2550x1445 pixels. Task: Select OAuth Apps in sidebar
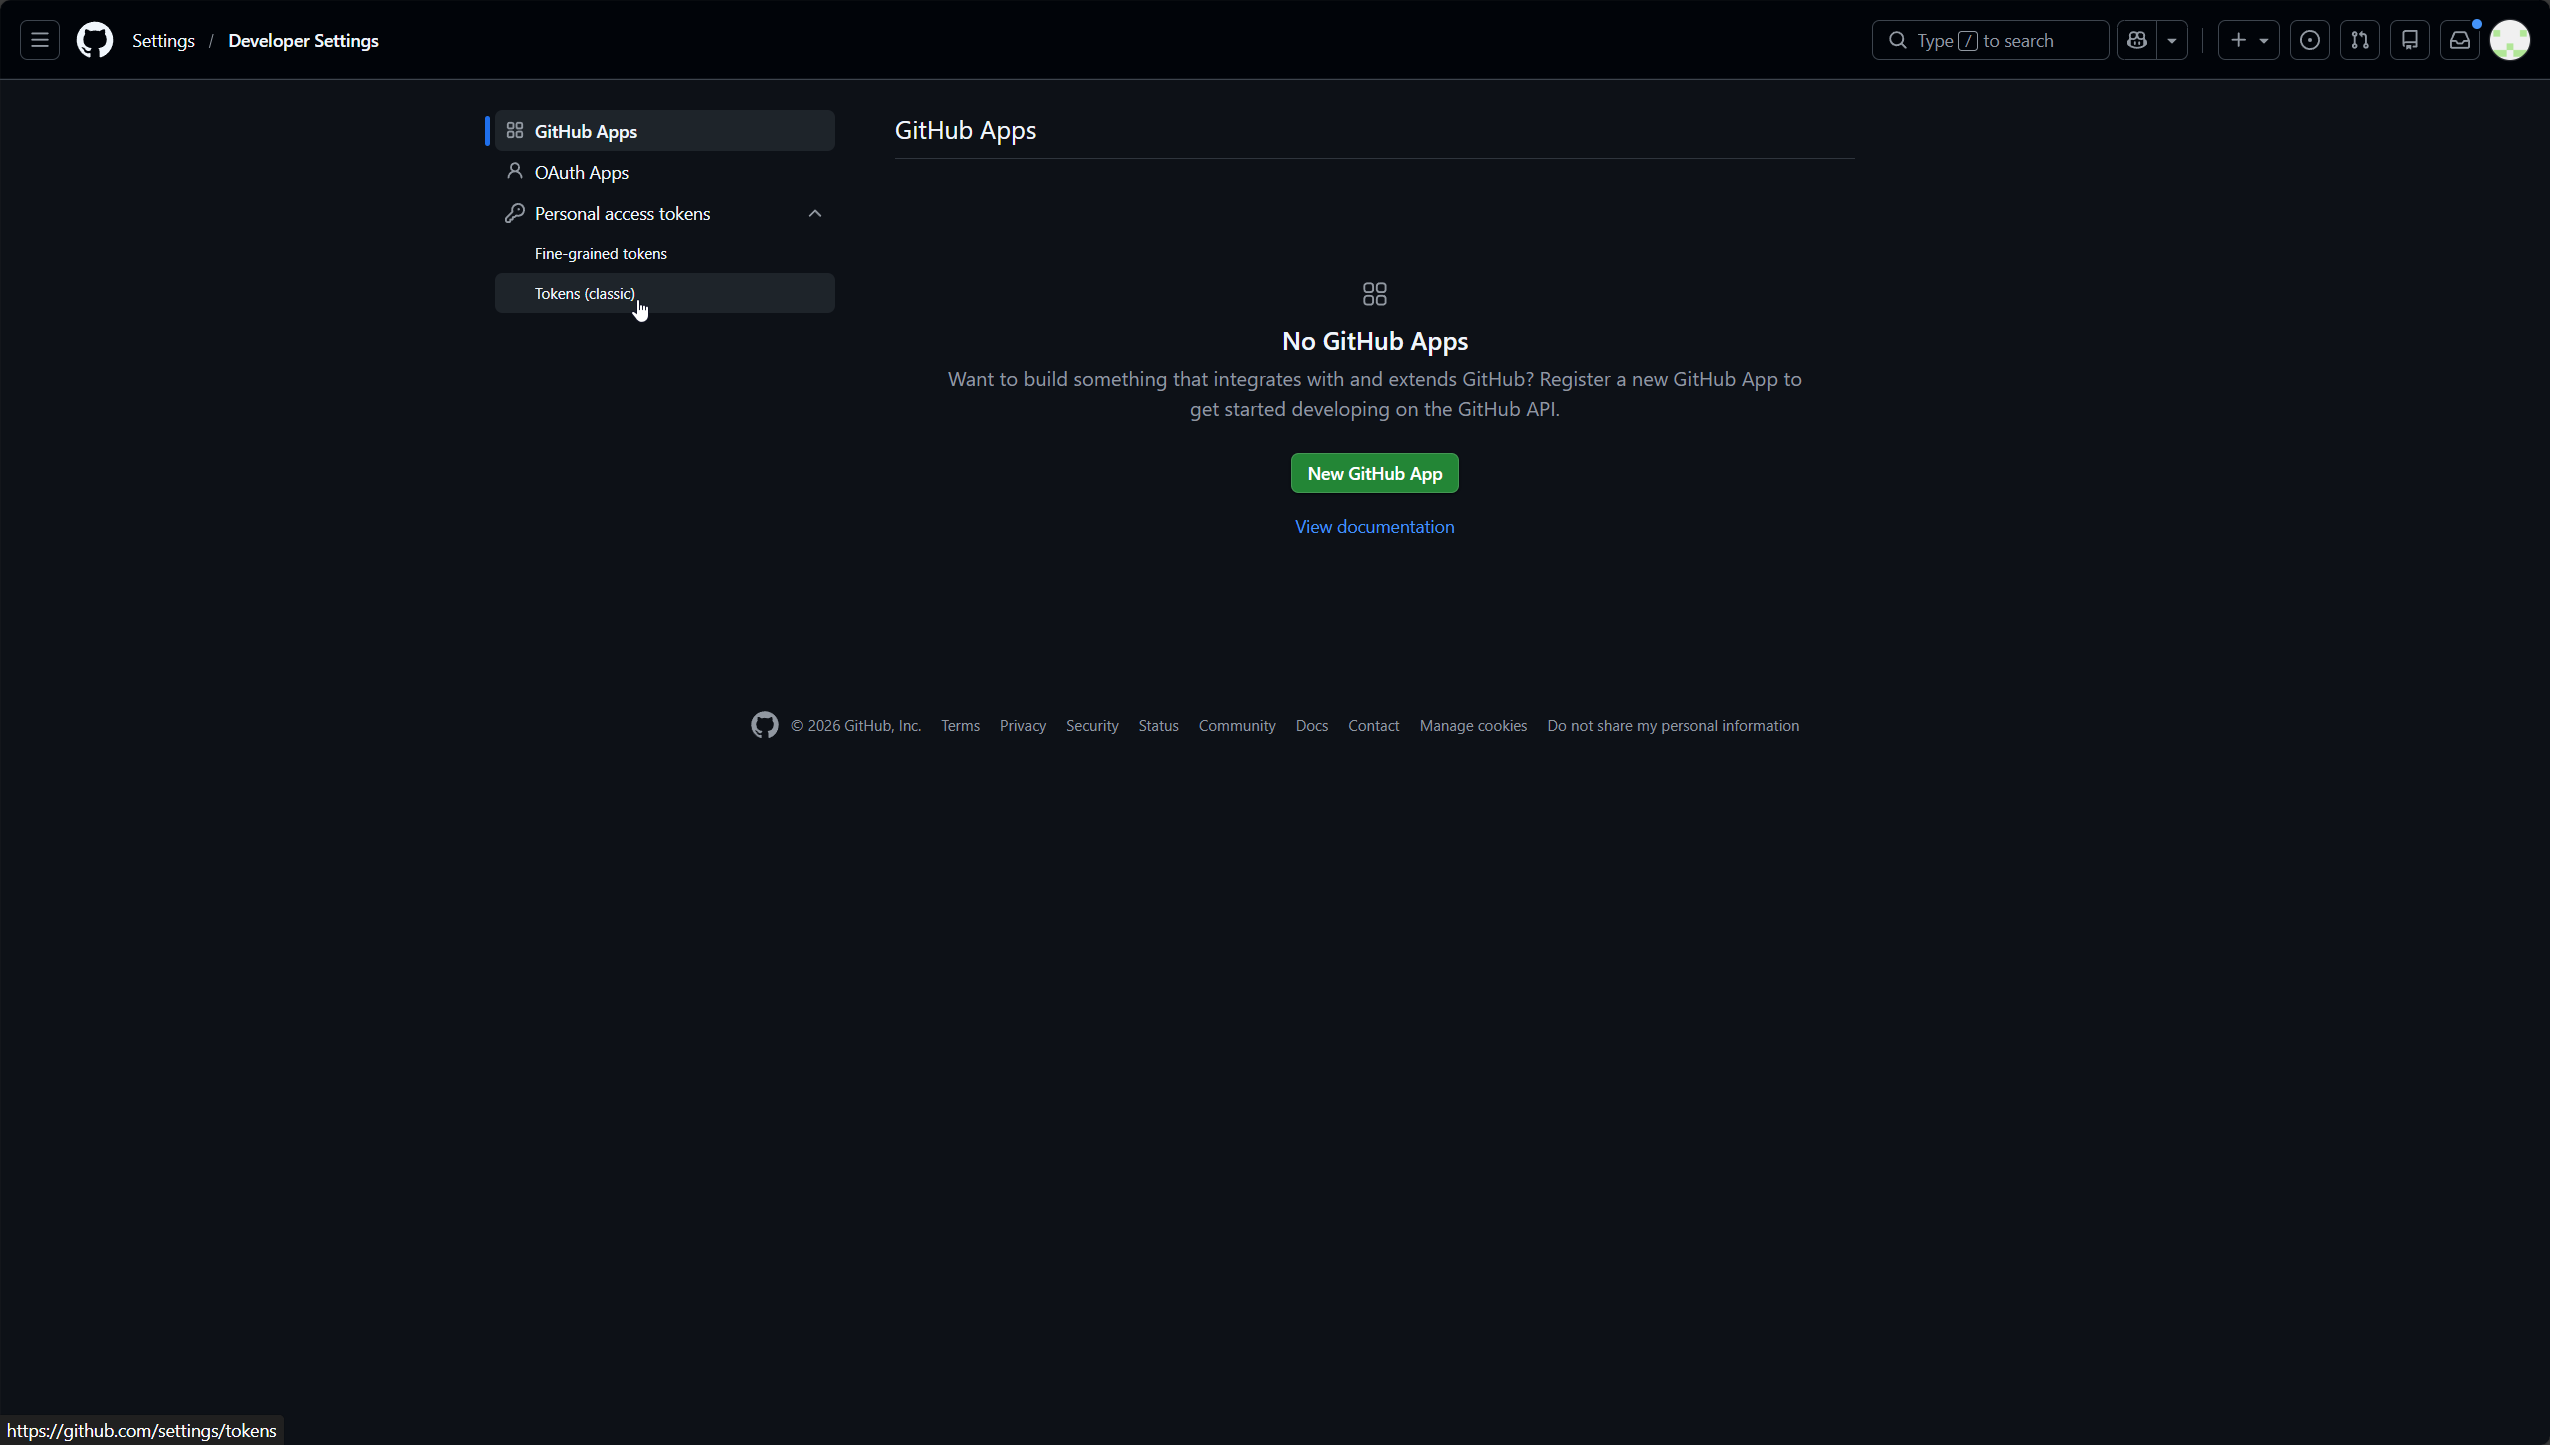(x=581, y=172)
